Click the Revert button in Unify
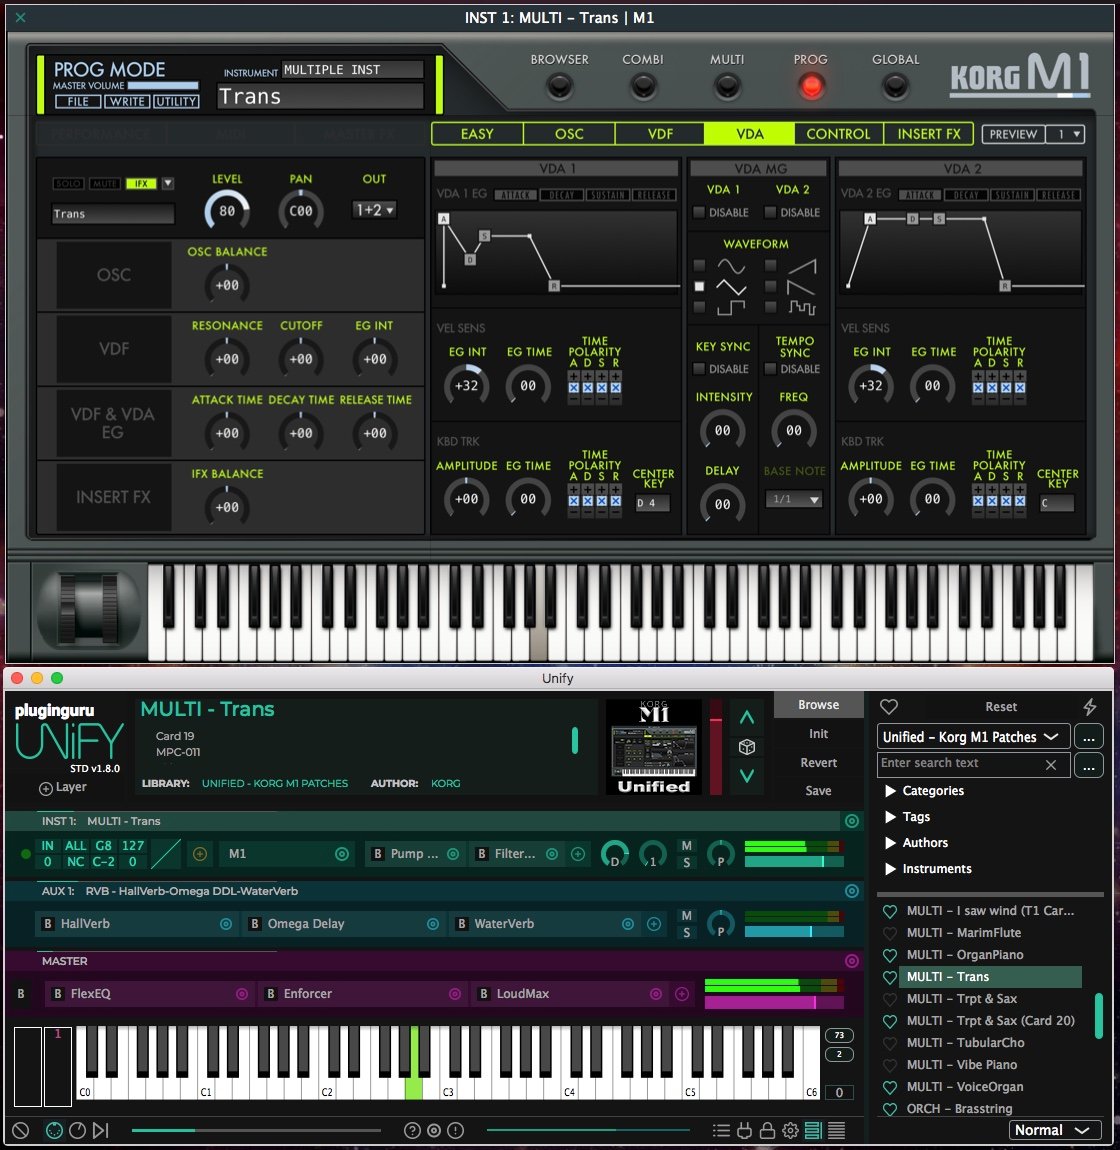This screenshot has width=1120, height=1150. click(819, 763)
